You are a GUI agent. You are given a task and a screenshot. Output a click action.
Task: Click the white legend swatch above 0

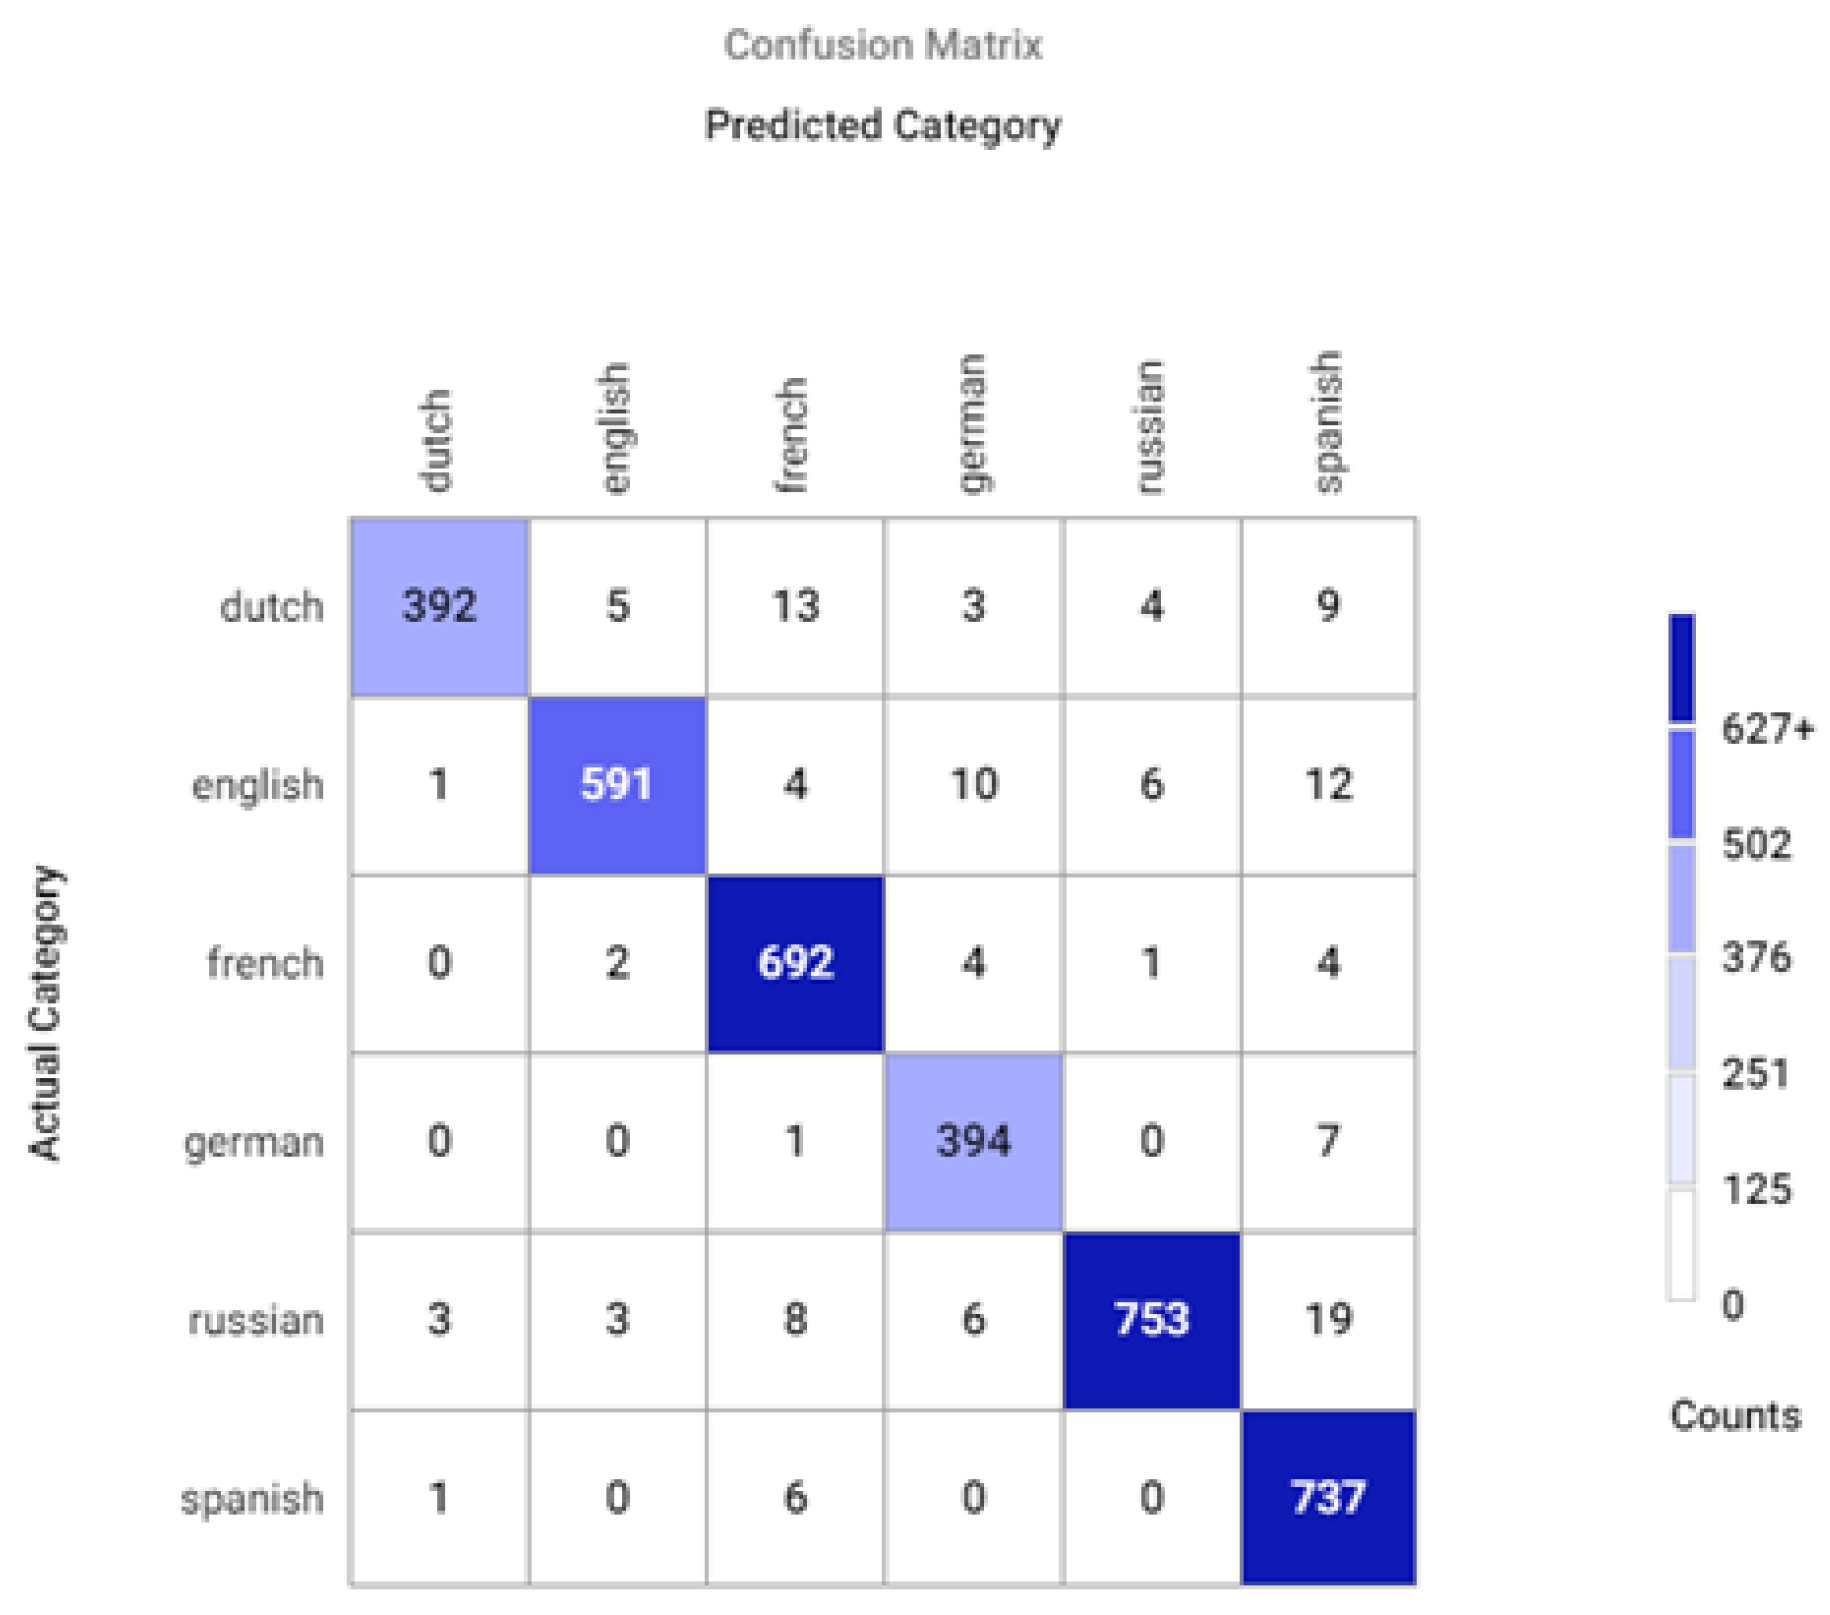[x=1681, y=1245]
